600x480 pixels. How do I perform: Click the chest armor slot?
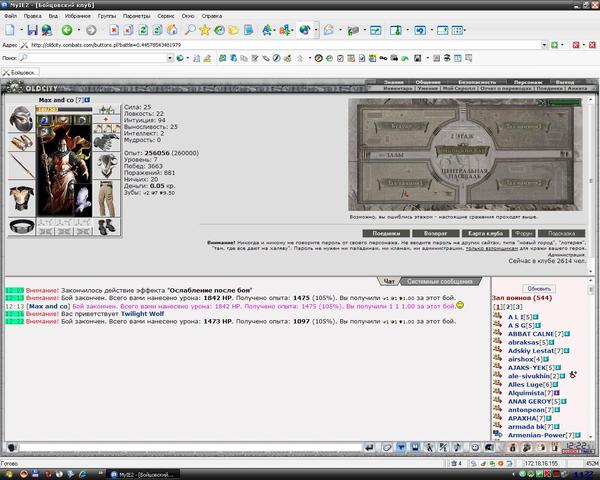[x=21, y=198]
